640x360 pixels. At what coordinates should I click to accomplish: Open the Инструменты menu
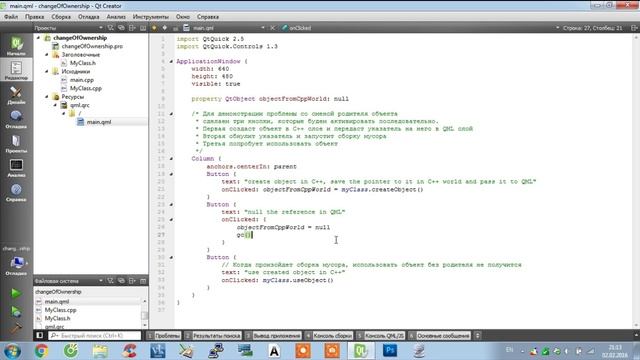pos(151,17)
